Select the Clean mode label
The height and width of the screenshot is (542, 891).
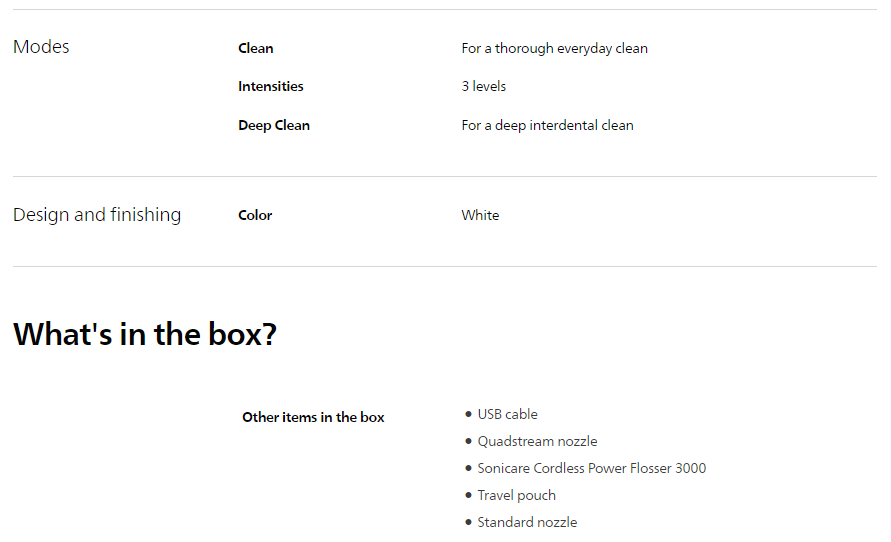255,48
